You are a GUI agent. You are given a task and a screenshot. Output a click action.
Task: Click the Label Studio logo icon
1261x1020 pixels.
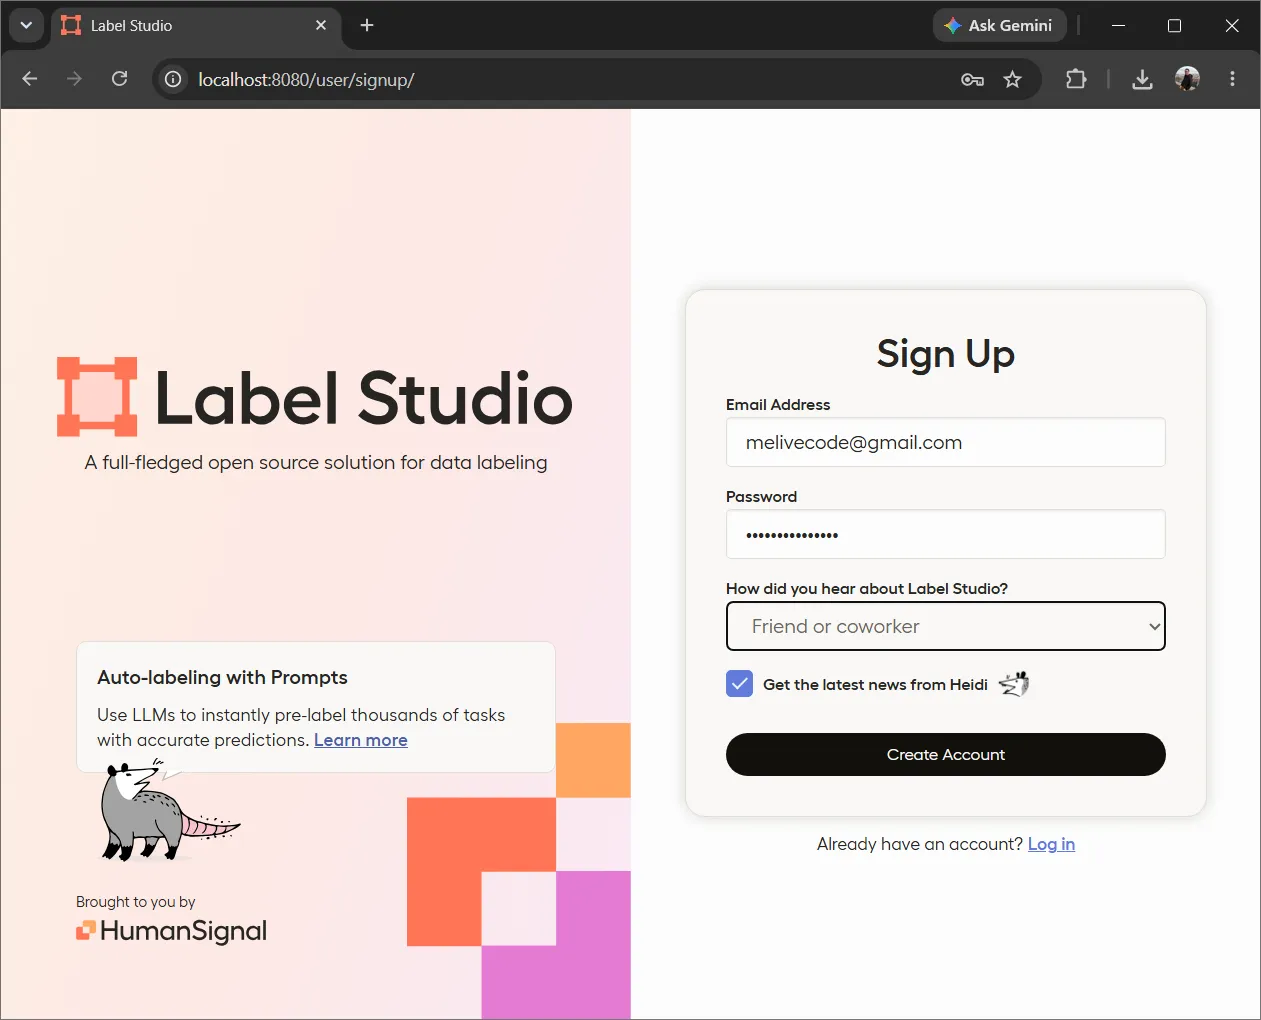tap(97, 397)
